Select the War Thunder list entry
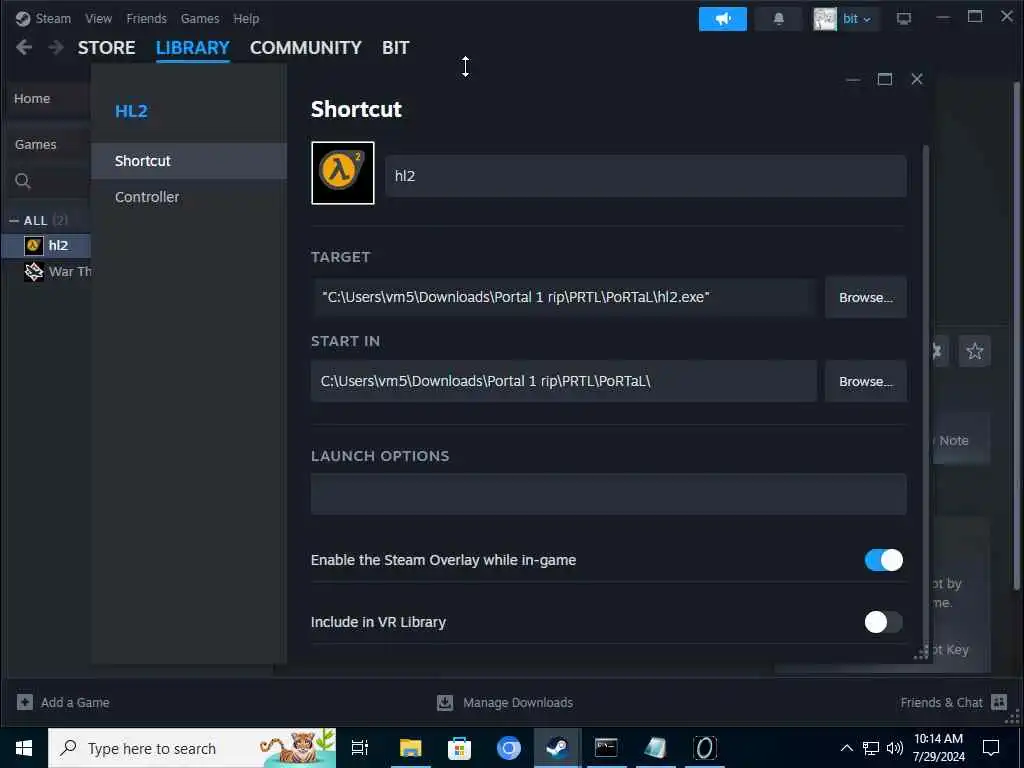The width and height of the screenshot is (1024, 768). (70, 272)
